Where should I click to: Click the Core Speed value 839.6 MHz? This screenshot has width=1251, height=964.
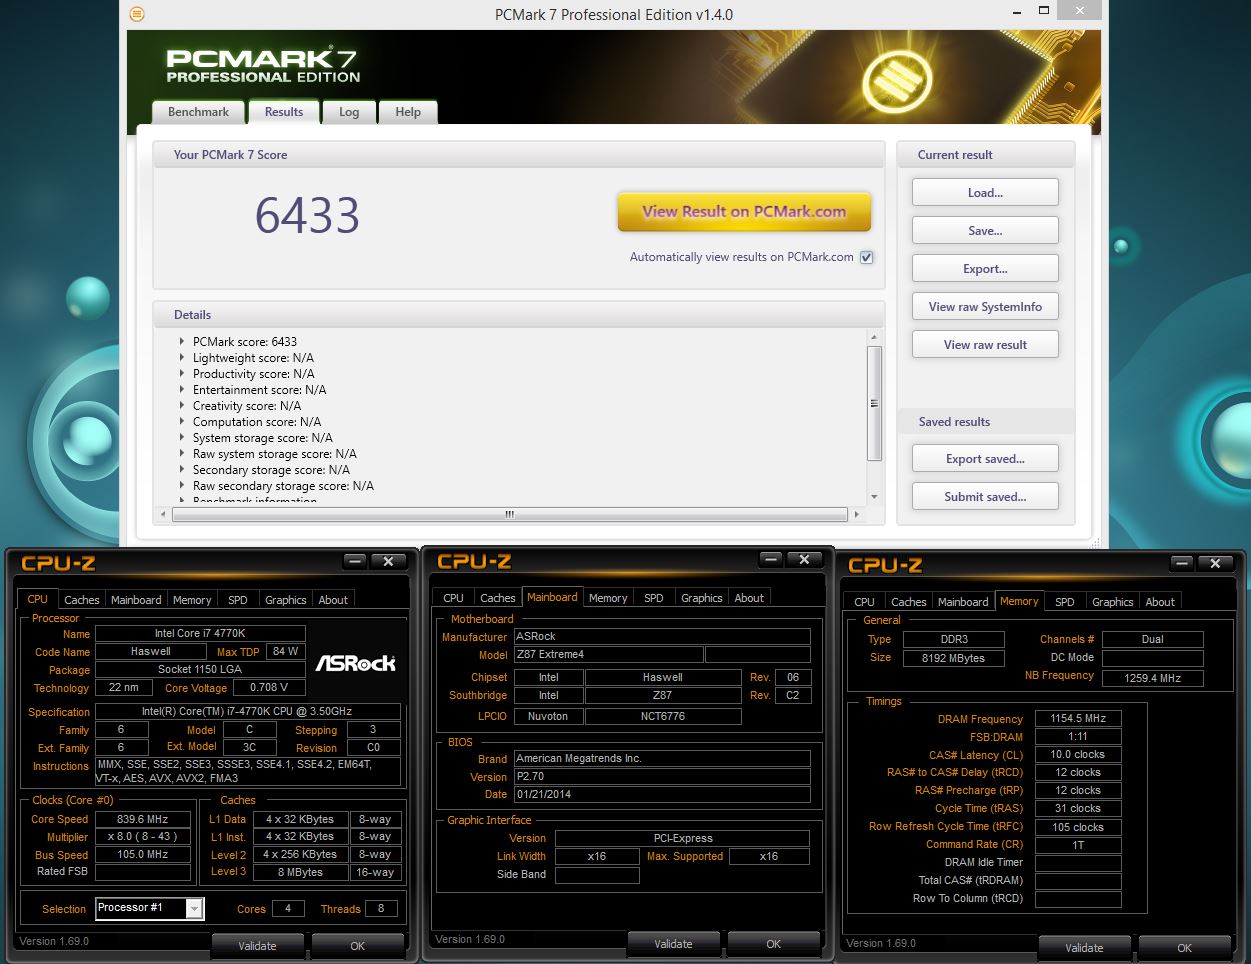pos(143,819)
